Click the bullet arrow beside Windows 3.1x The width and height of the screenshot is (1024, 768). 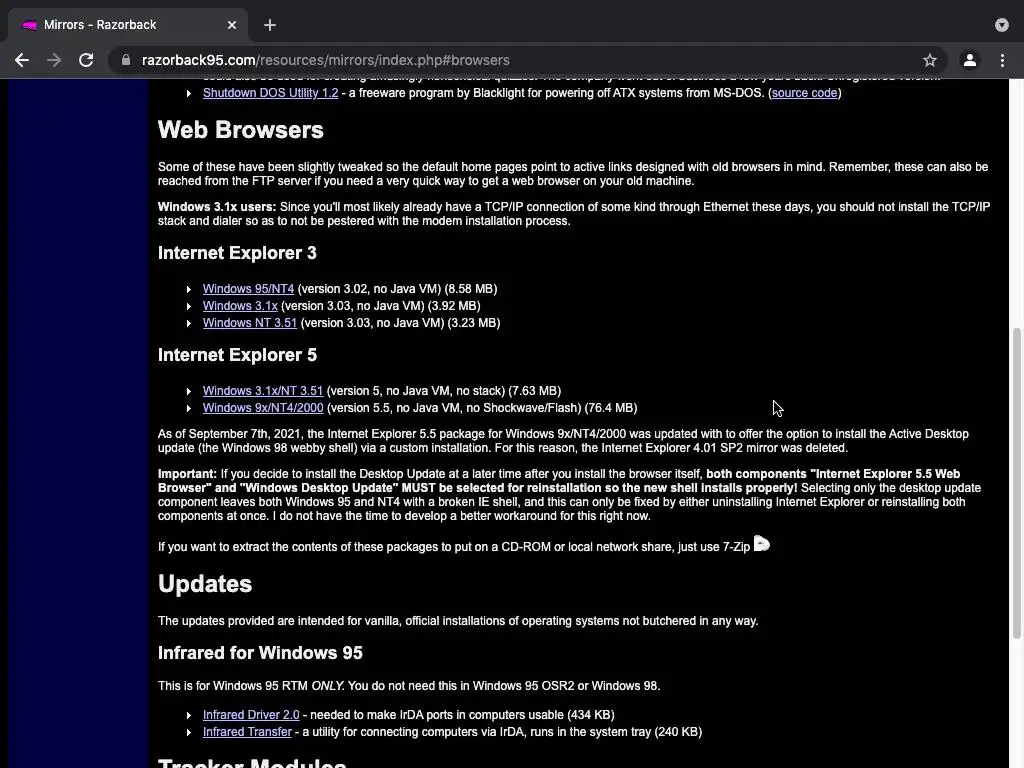189,306
